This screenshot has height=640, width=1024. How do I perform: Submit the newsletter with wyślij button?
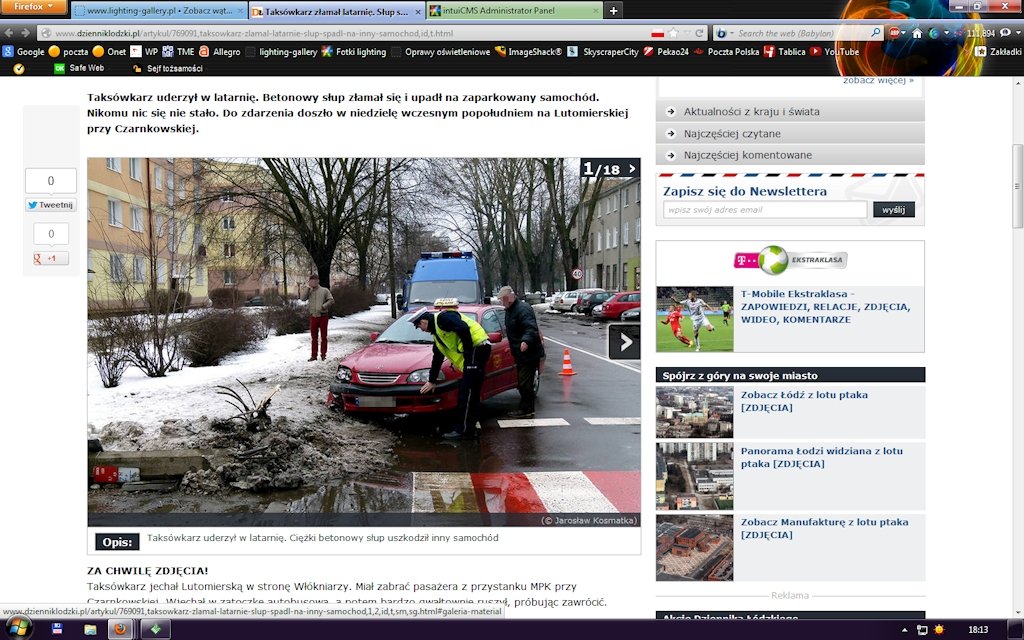(893, 210)
